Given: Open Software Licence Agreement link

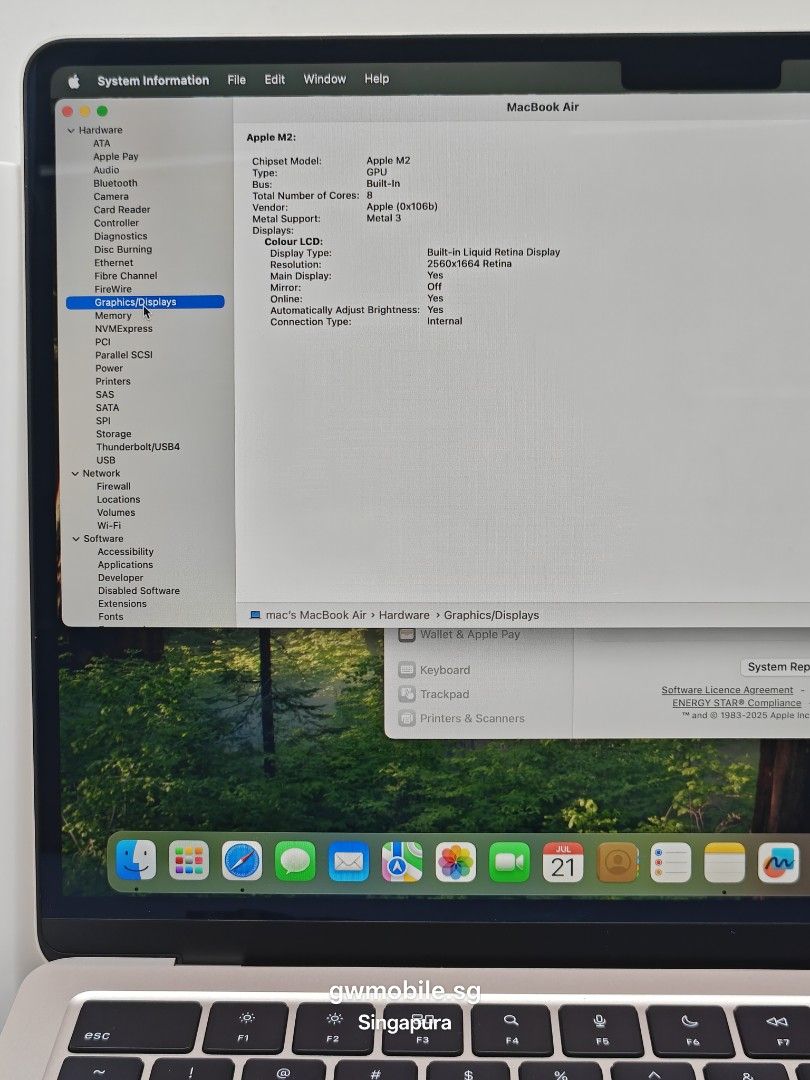Looking at the screenshot, I should point(727,689).
